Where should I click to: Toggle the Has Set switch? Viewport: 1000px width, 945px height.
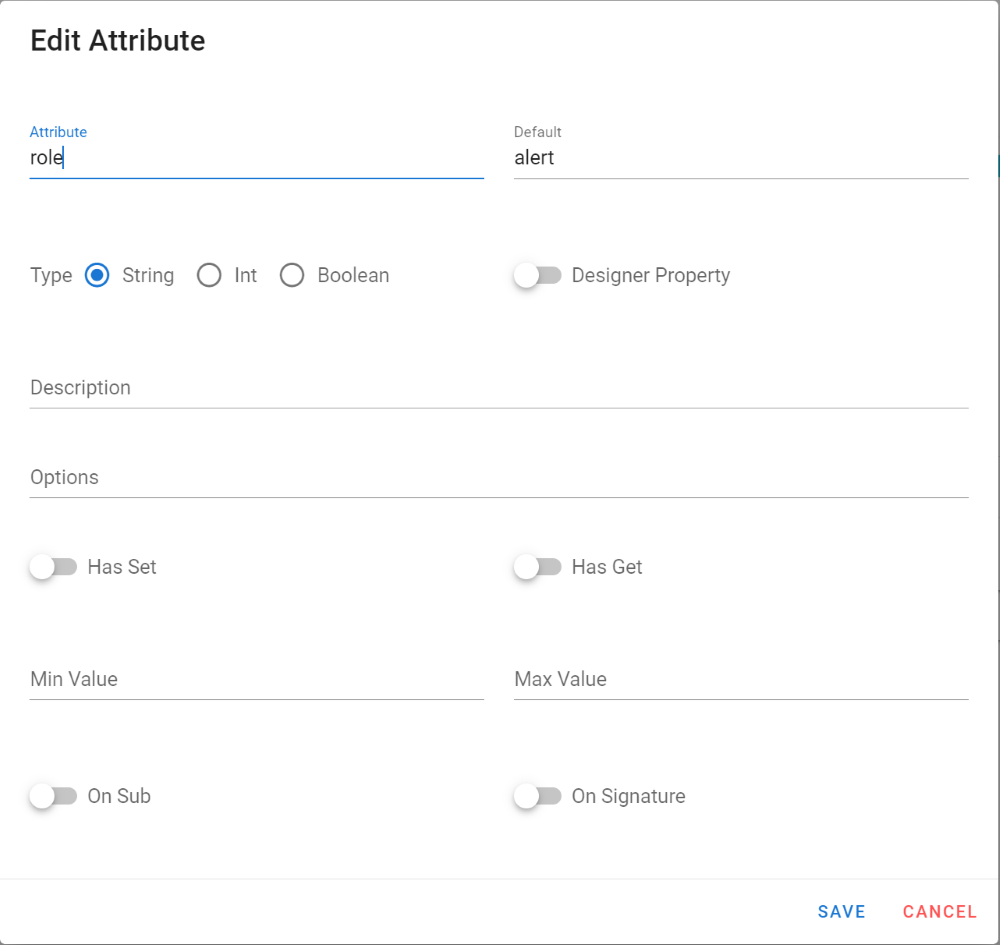tap(54, 567)
